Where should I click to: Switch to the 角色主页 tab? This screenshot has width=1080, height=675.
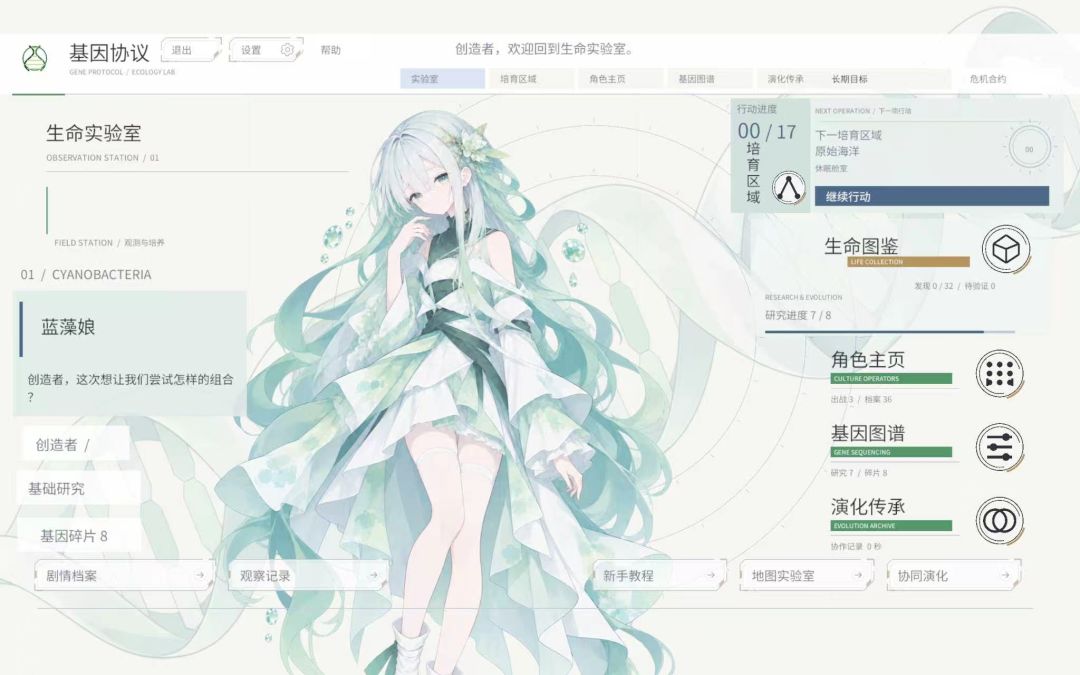[621, 79]
